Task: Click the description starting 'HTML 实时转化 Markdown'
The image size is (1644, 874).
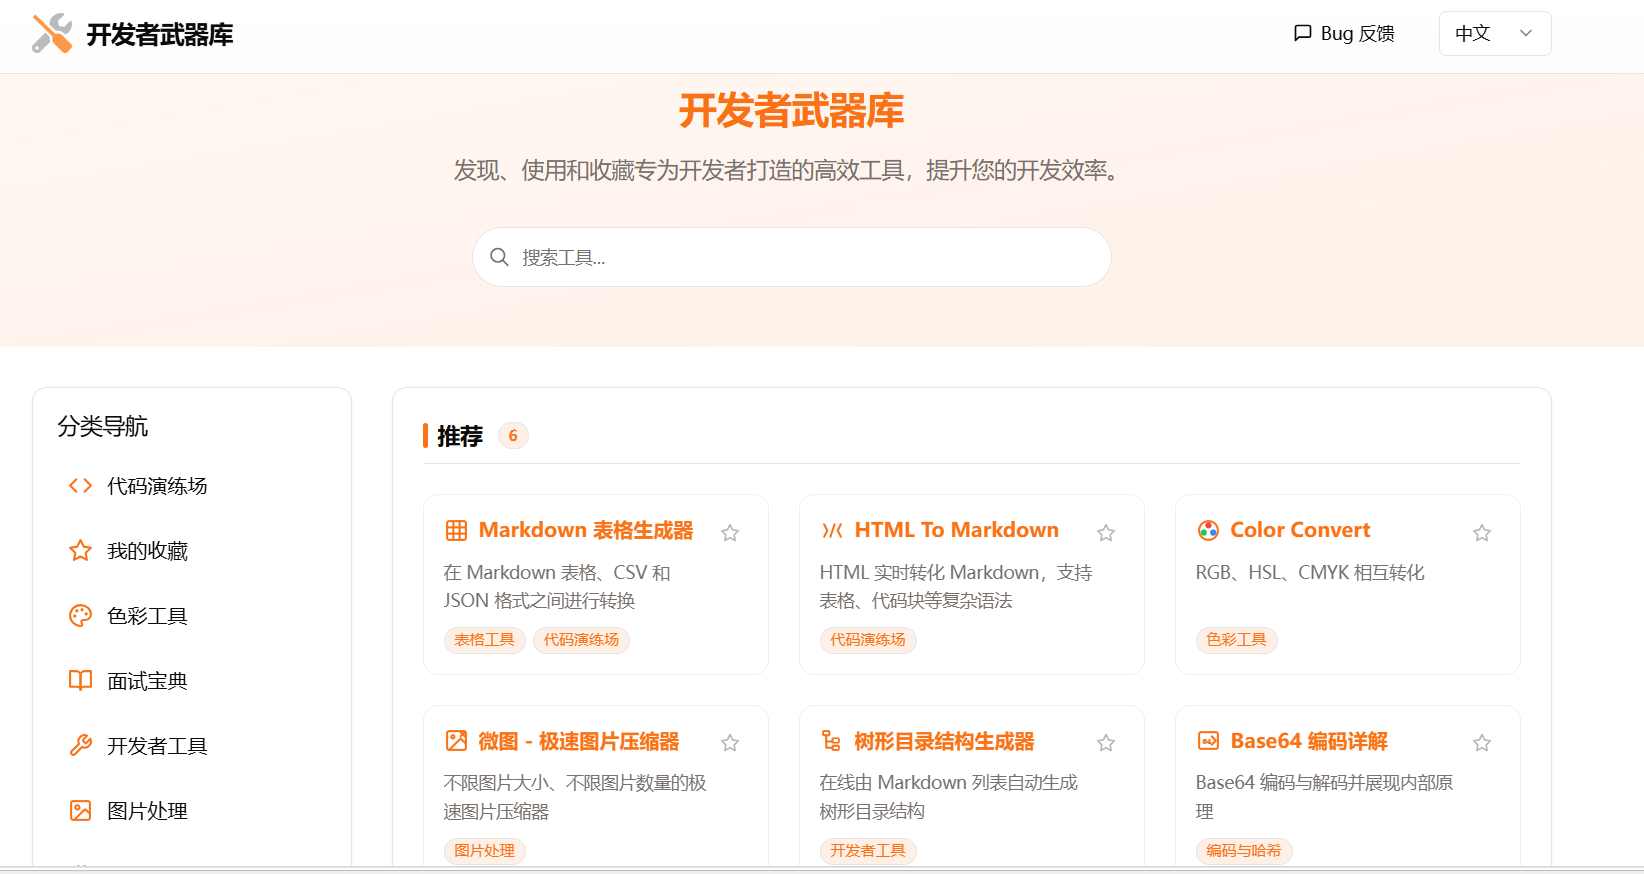Action: (956, 587)
